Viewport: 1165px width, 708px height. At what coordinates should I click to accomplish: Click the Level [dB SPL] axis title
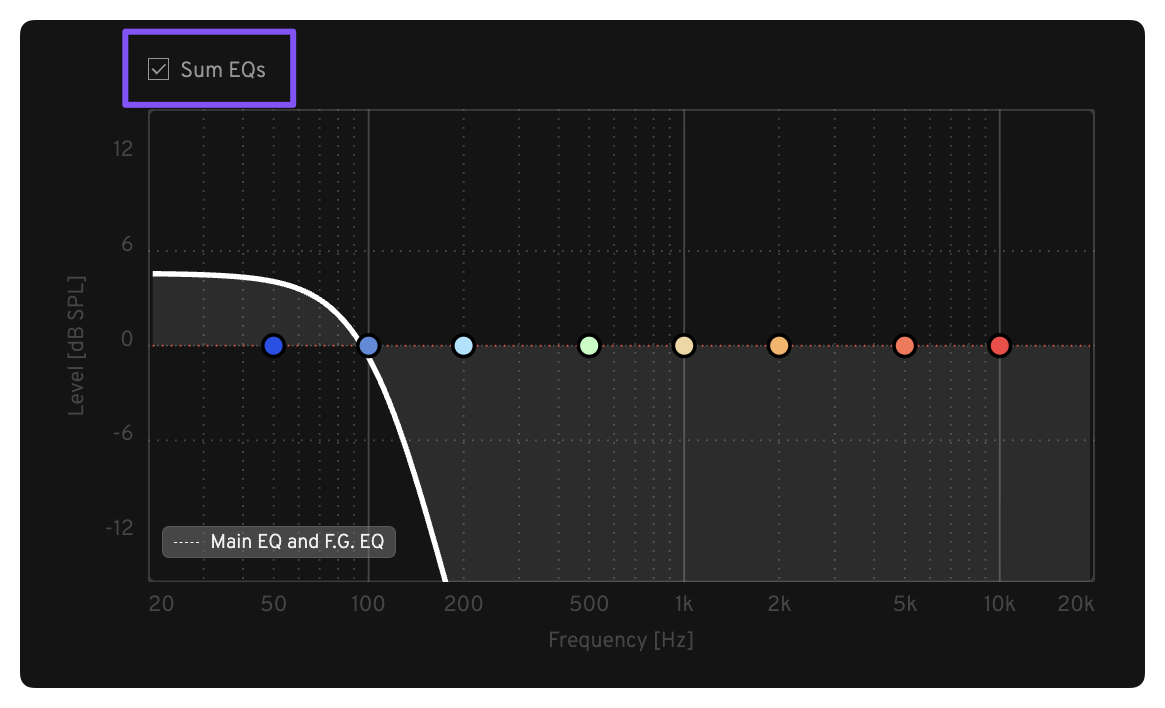[76, 343]
